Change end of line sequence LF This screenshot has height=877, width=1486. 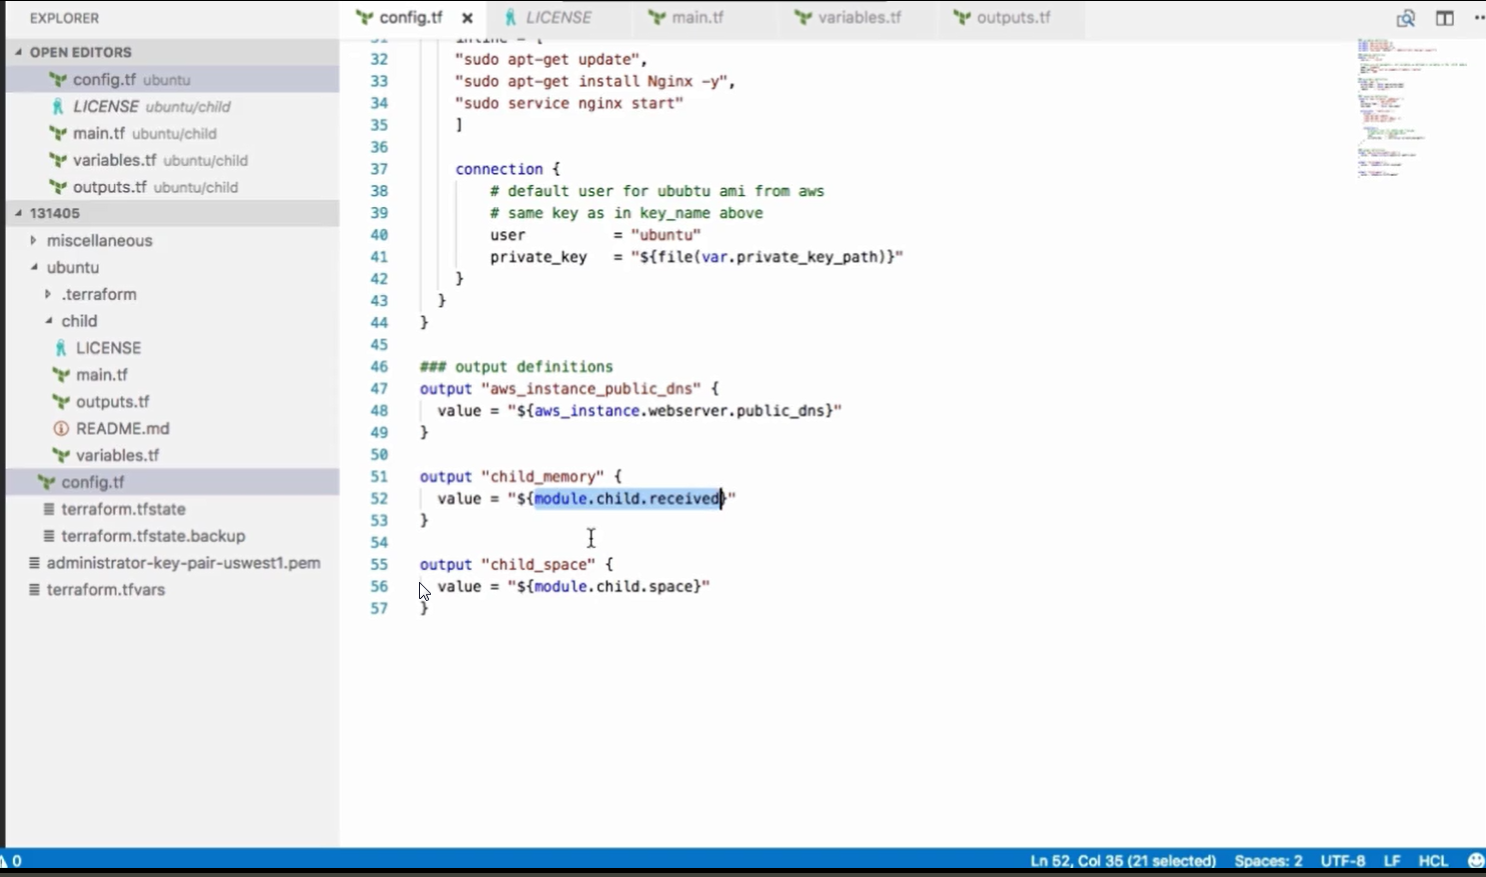pyautogui.click(x=1391, y=861)
